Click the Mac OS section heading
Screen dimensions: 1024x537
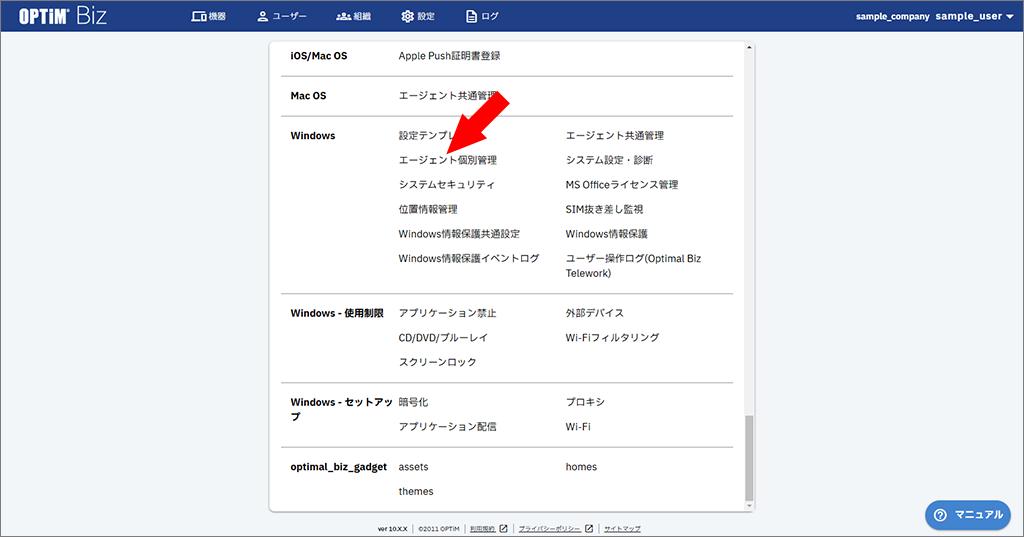308,96
